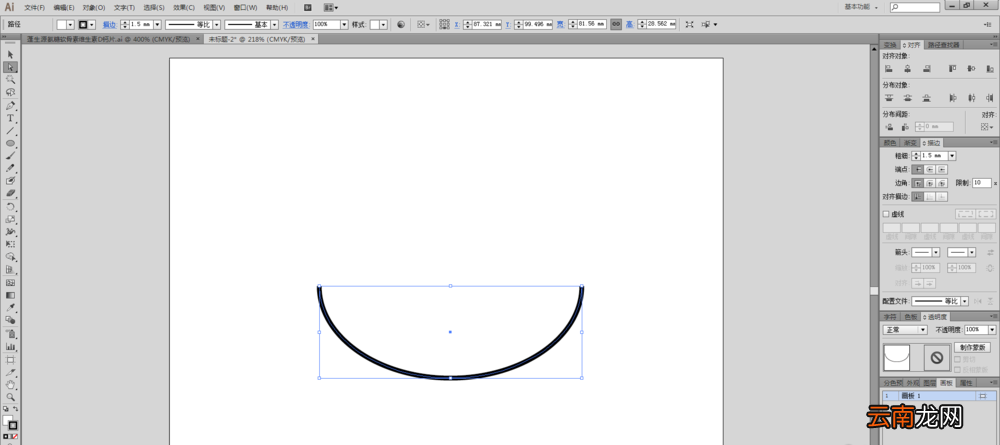
Task: Select the Paintbrush tool
Action: 10,156
